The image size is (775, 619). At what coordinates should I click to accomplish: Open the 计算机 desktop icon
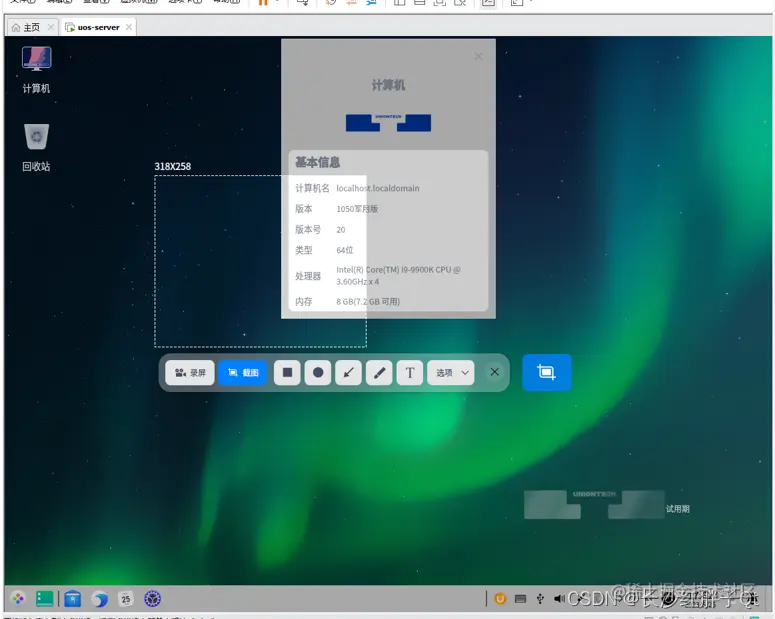[x=36, y=69]
